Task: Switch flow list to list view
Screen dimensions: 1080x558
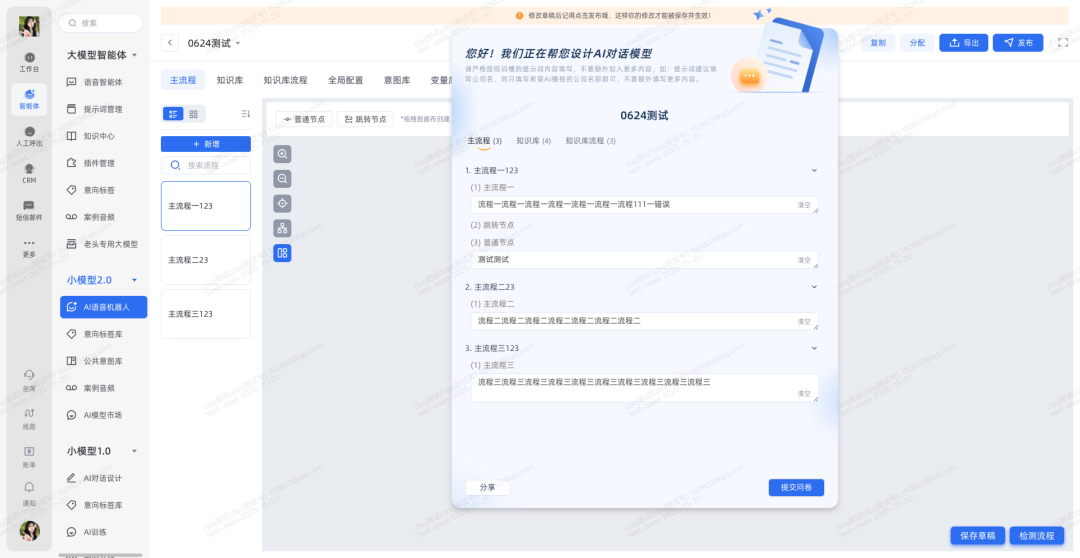Action: 173,114
